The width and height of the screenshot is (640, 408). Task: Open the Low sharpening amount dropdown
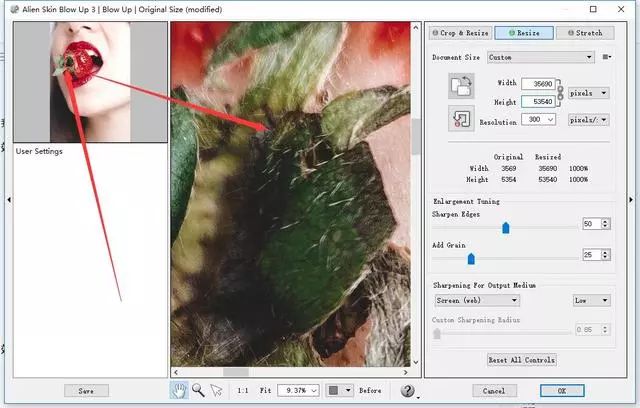591,300
